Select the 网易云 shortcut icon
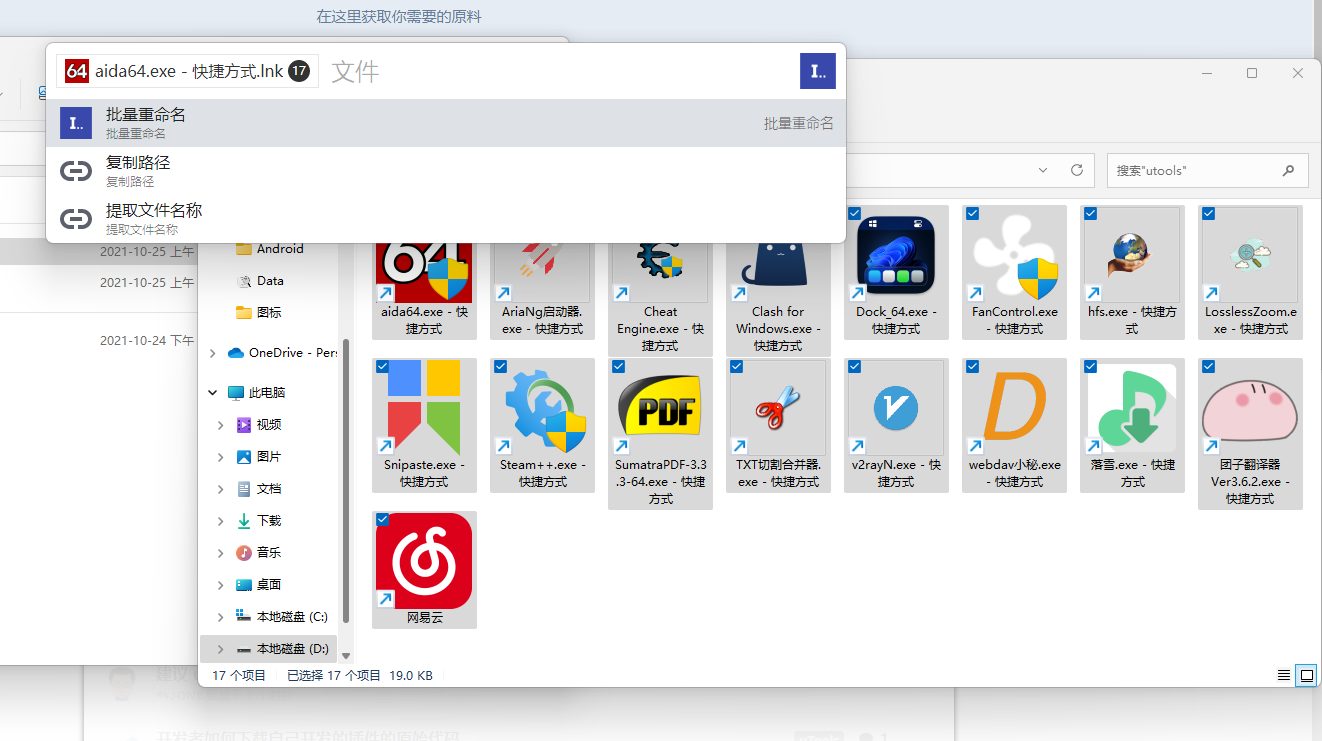Viewport: 1322px width, 741px height. [x=424, y=561]
